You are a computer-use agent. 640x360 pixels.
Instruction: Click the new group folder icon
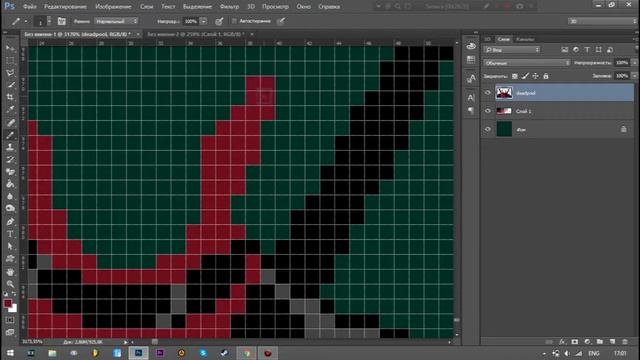pos(600,342)
